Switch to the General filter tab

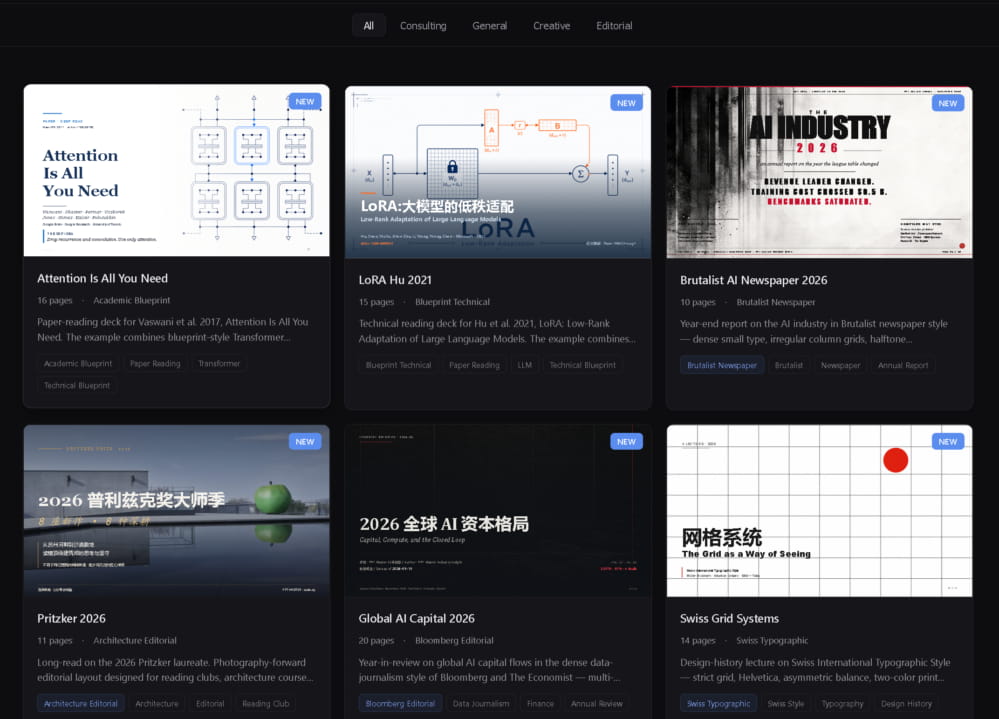pos(489,25)
